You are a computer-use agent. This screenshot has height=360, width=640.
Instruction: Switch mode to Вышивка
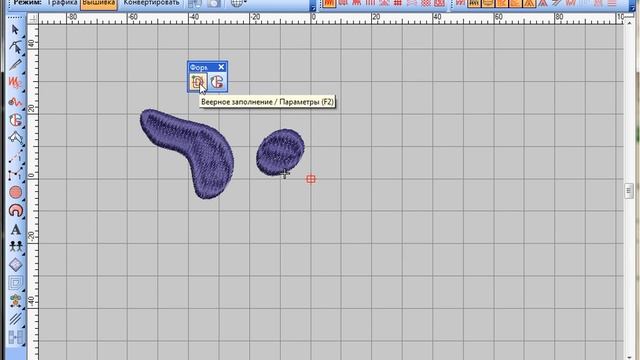pyautogui.click(x=99, y=3)
